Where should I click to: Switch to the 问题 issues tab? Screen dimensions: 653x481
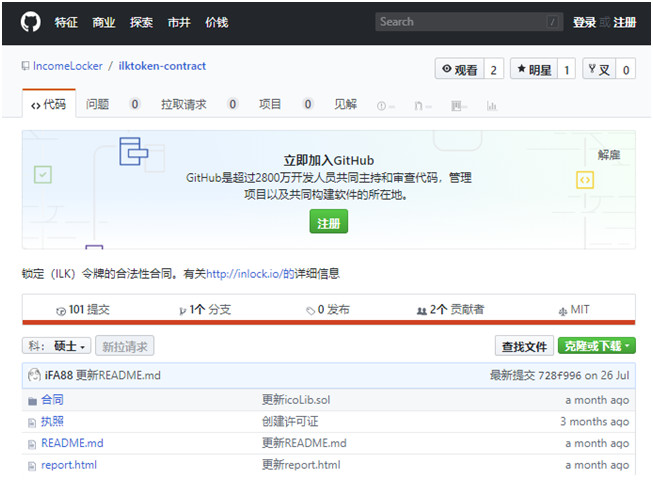pyautogui.click(x=97, y=104)
